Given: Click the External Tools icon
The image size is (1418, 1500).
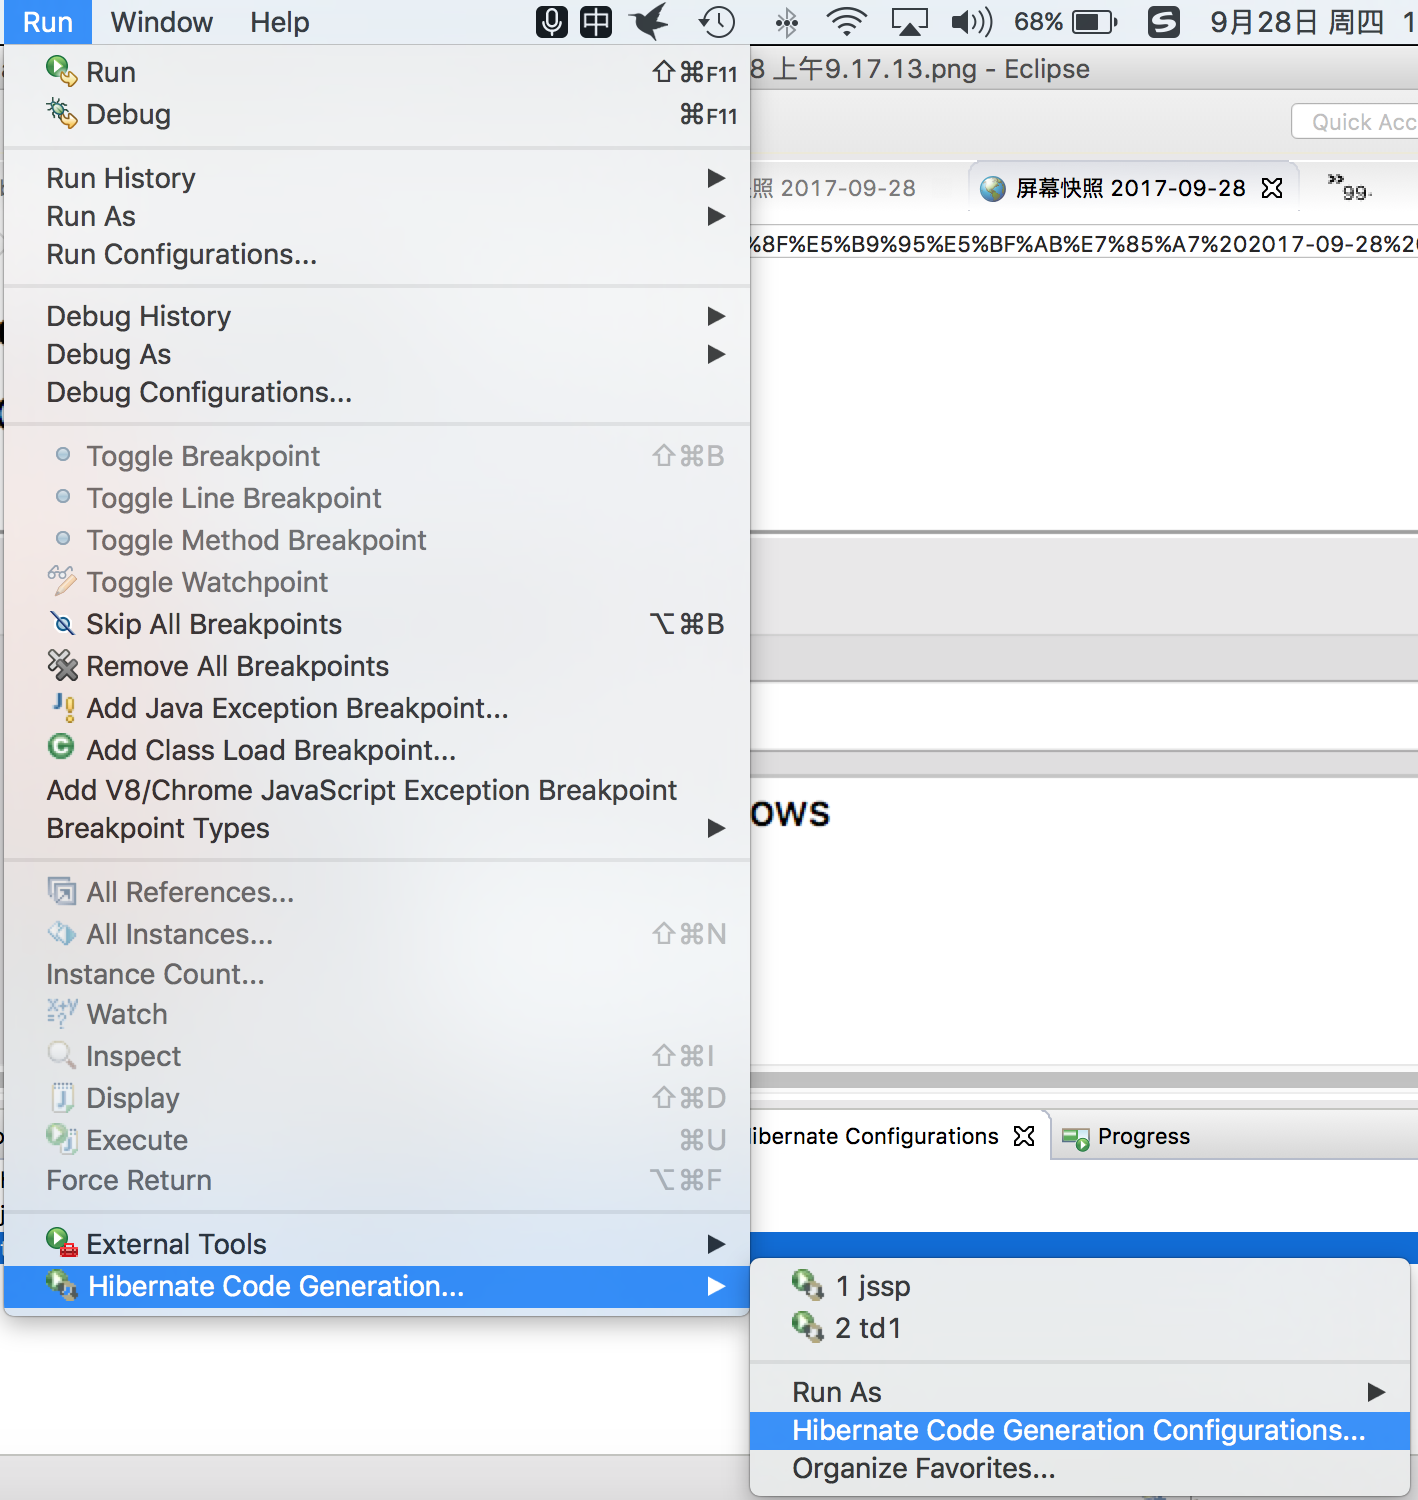Looking at the screenshot, I should click(62, 1243).
